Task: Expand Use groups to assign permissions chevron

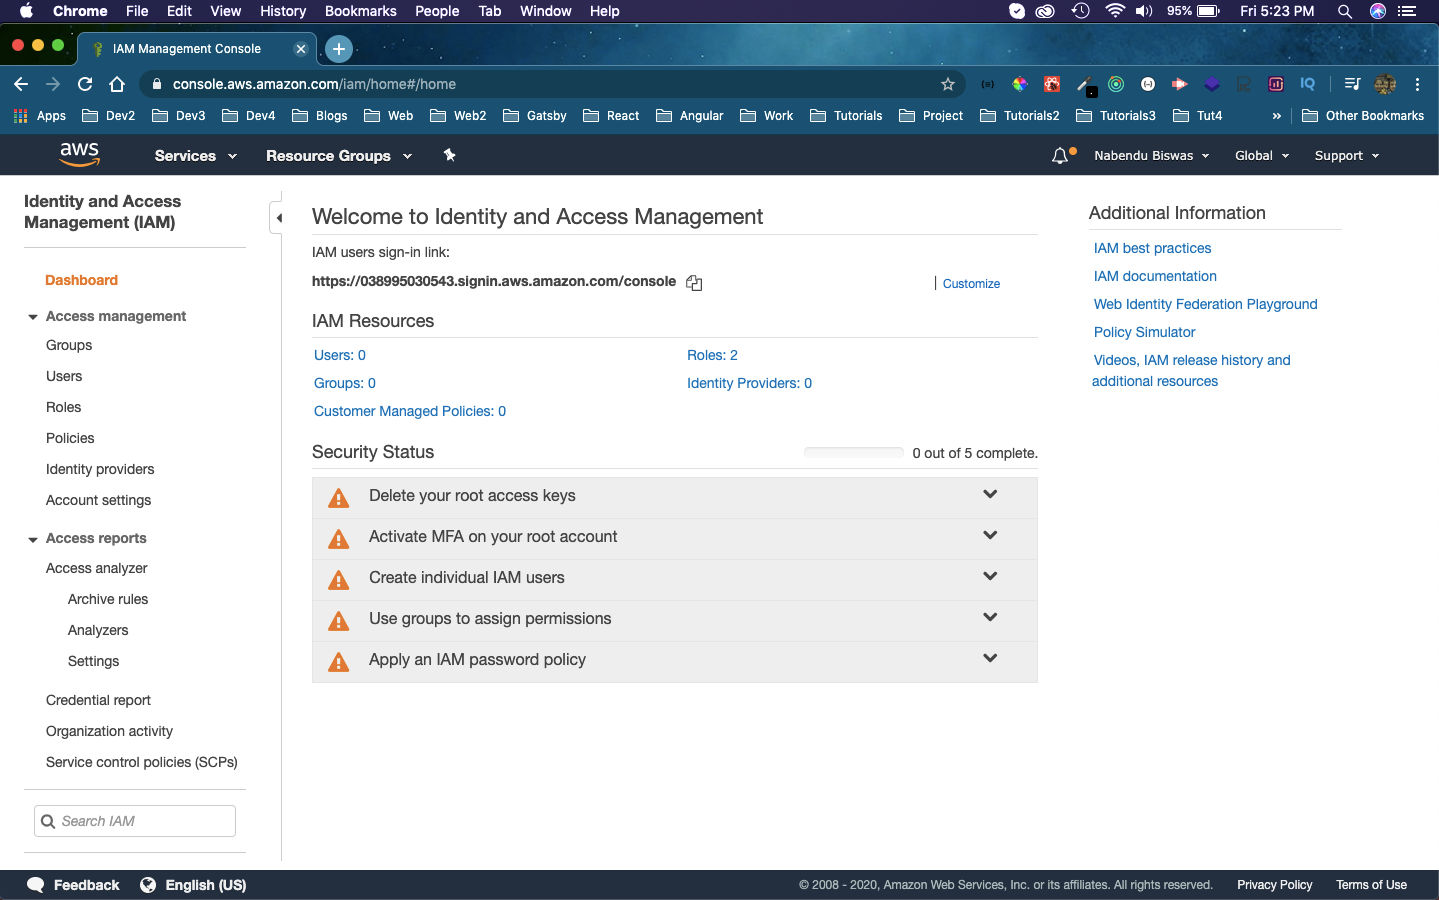Action: pyautogui.click(x=990, y=617)
